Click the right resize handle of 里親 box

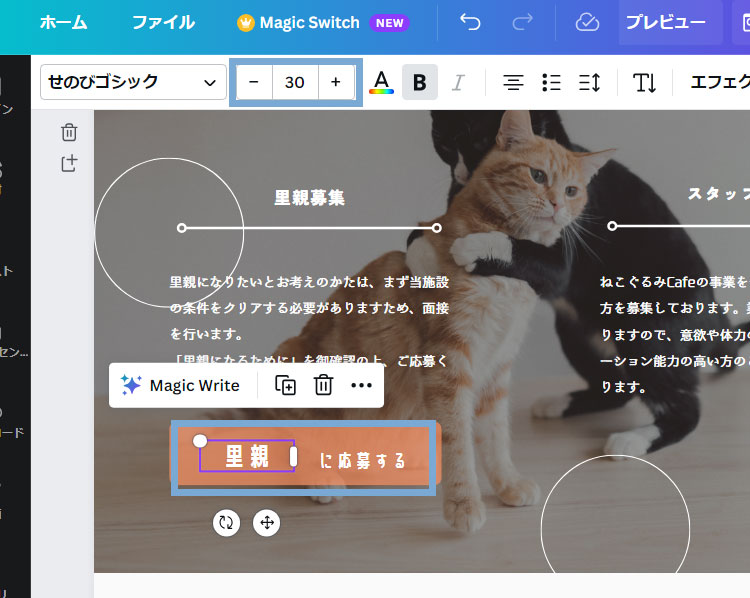coord(294,456)
